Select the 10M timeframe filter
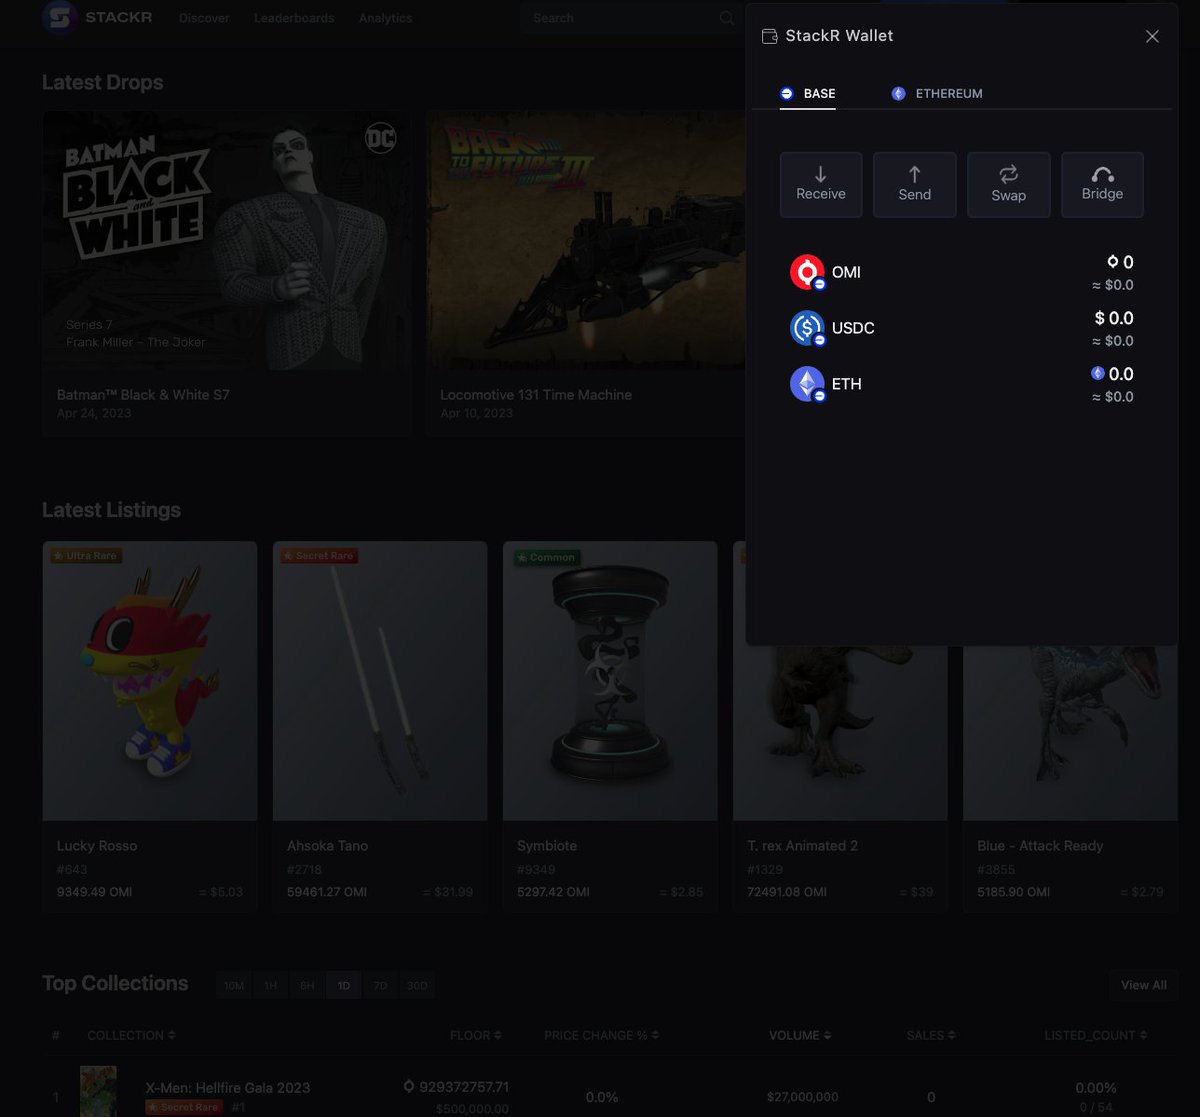Image resolution: width=1200 pixels, height=1117 pixels. 234,985
